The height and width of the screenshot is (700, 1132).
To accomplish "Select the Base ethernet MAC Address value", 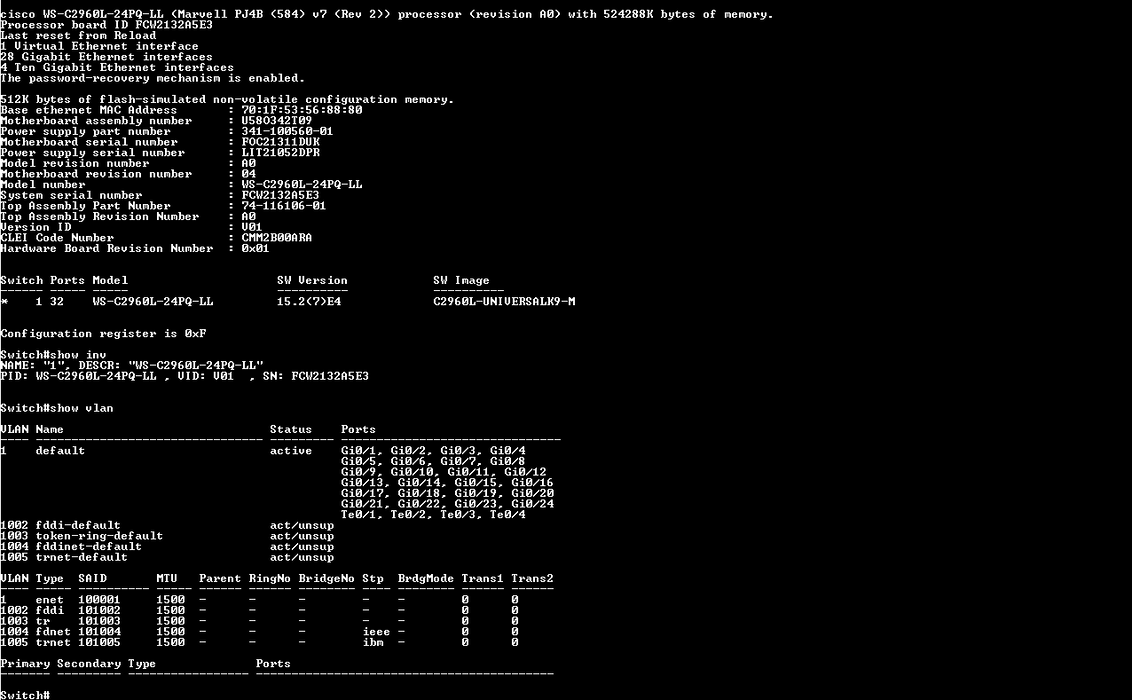I will 302,110.
